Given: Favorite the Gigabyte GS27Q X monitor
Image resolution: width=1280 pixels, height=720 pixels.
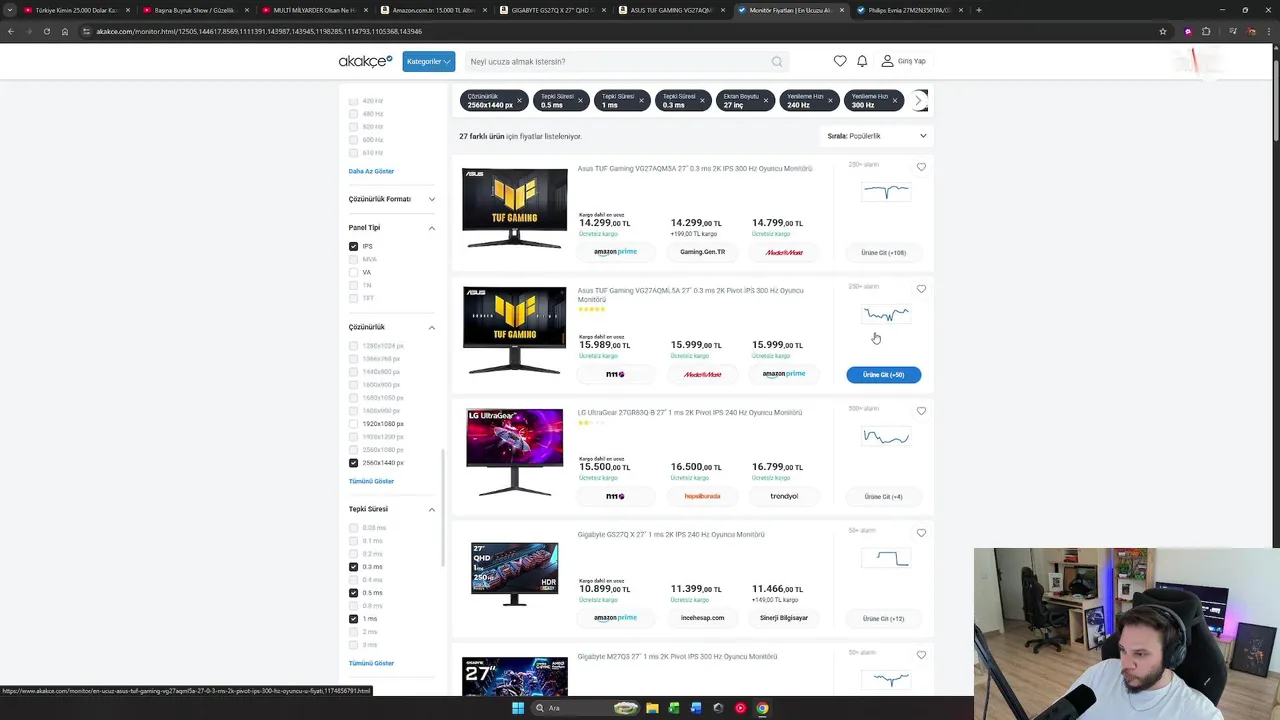Looking at the screenshot, I should 921,533.
